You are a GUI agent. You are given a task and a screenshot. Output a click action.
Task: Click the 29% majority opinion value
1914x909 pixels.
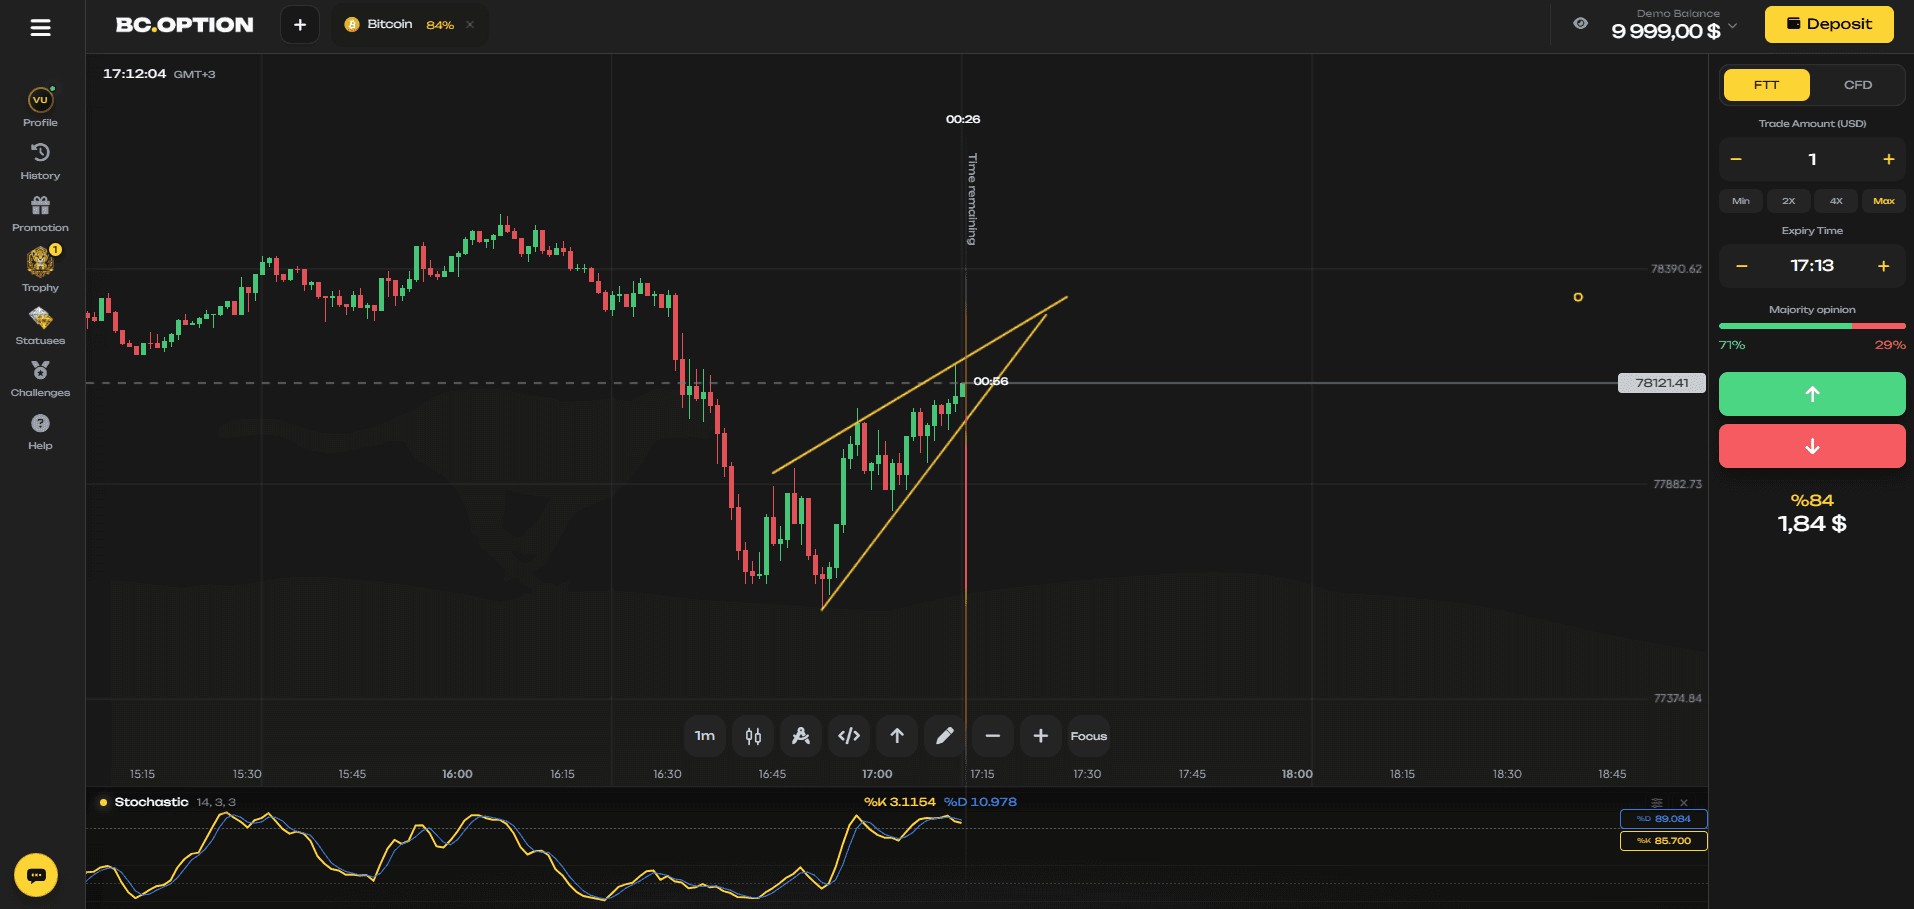[1890, 345]
